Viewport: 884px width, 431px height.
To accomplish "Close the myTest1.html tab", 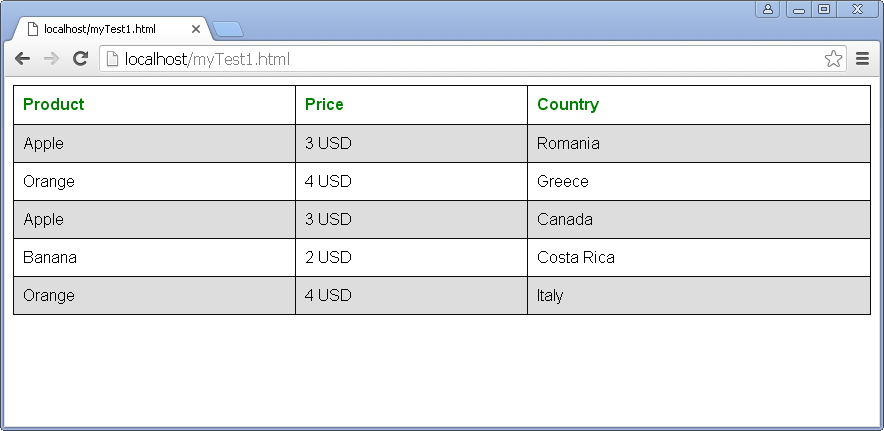I will [196, 29].
